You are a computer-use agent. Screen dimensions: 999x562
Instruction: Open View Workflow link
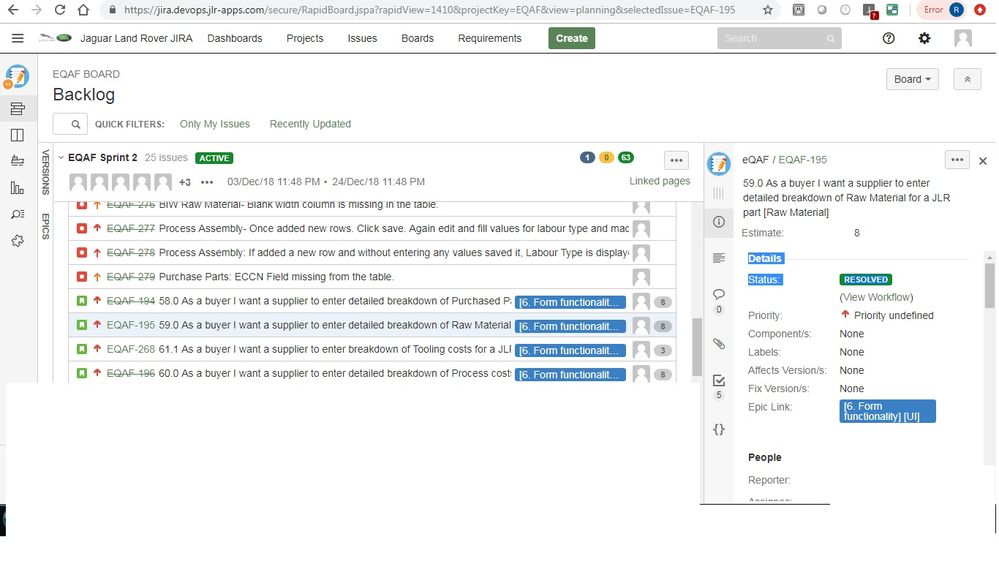[876, 298]
